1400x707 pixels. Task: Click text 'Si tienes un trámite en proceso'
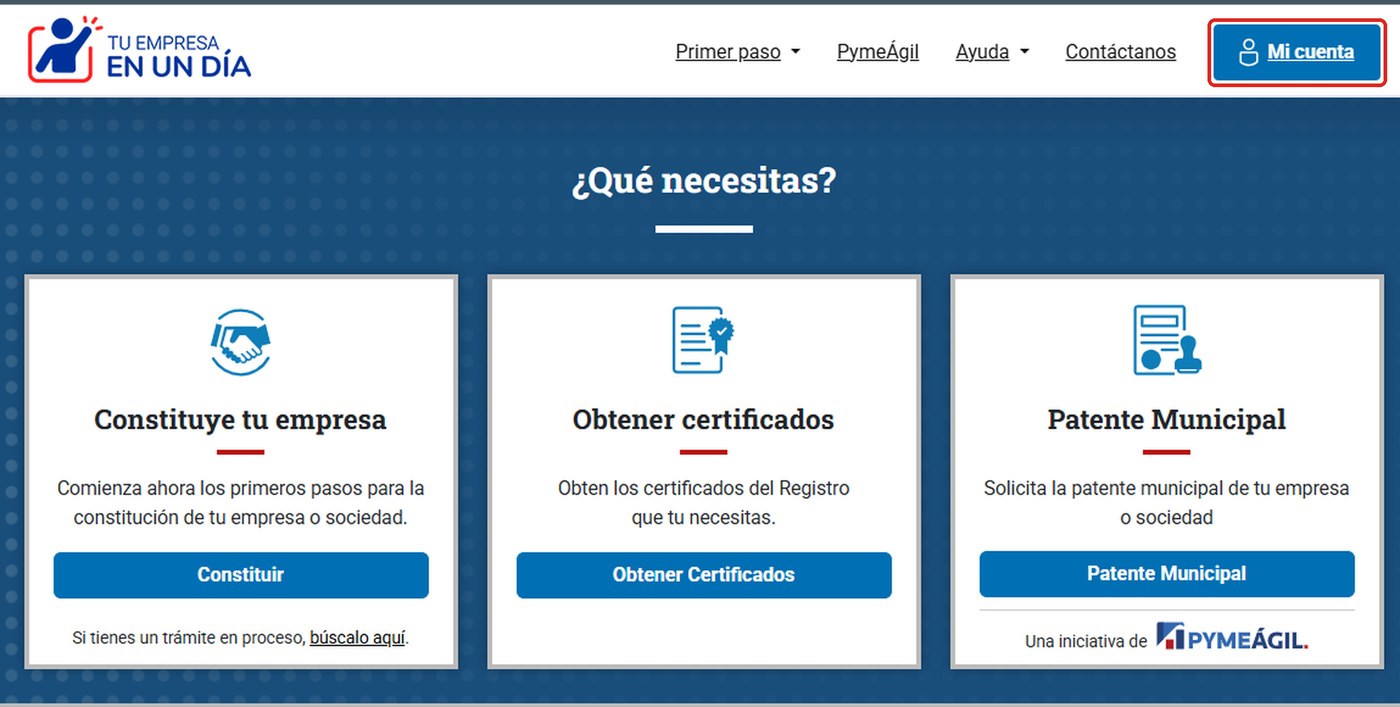pyautogui.click(x=188, y=637)
